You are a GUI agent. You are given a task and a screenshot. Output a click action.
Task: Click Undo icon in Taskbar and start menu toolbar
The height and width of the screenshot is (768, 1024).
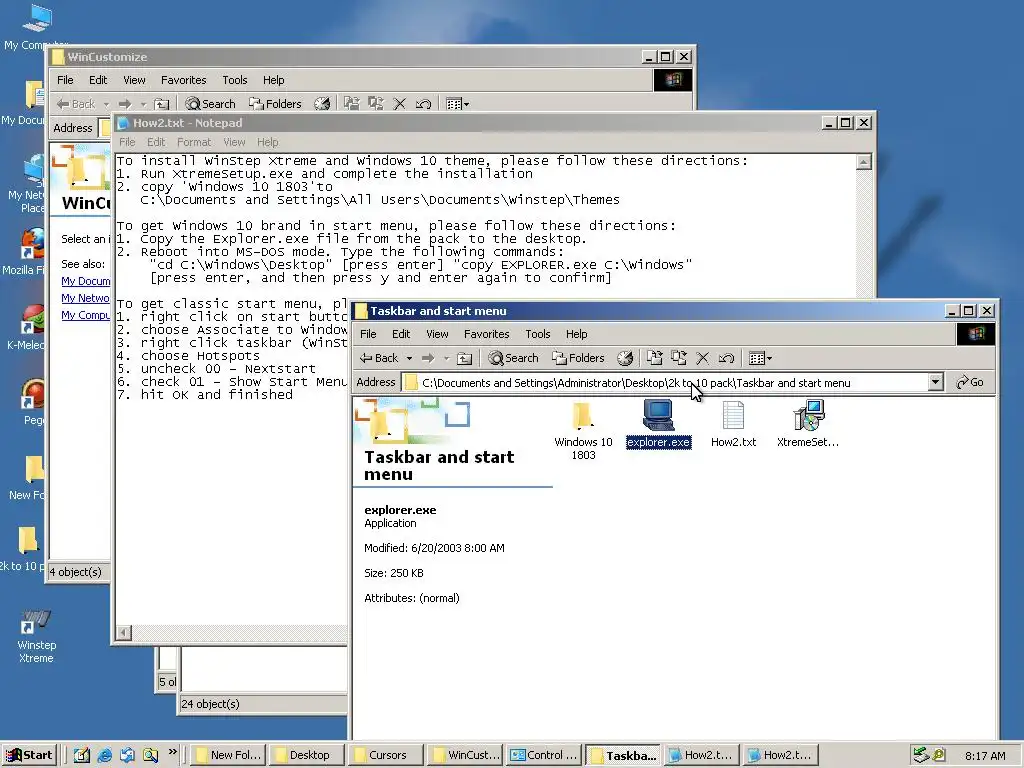726,358
